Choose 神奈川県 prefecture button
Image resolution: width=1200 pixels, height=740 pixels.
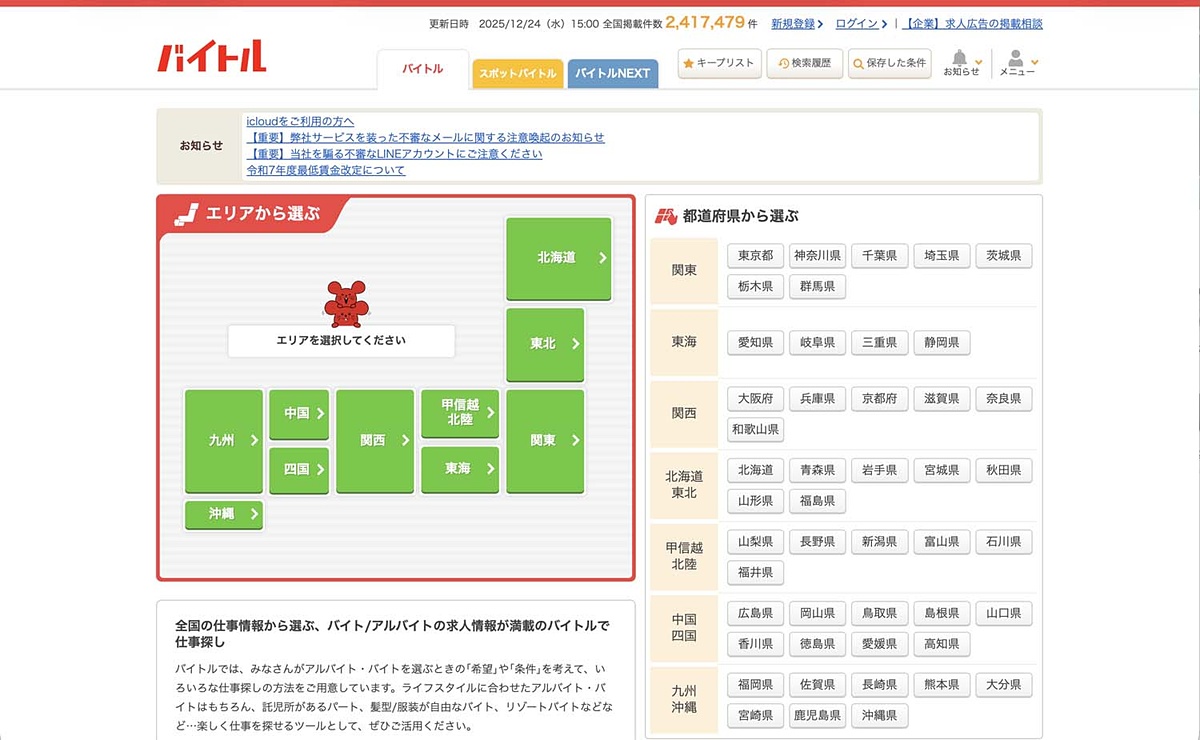[x=817, y=256]
